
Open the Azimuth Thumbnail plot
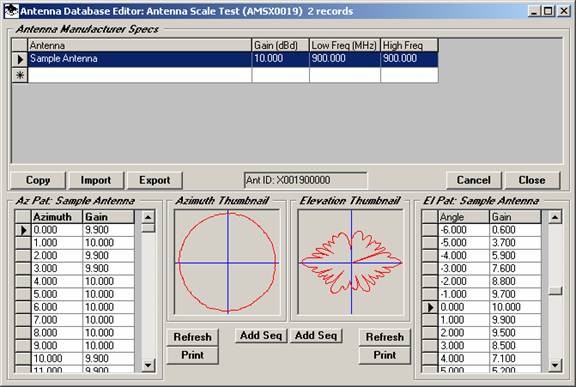[227, 262]
